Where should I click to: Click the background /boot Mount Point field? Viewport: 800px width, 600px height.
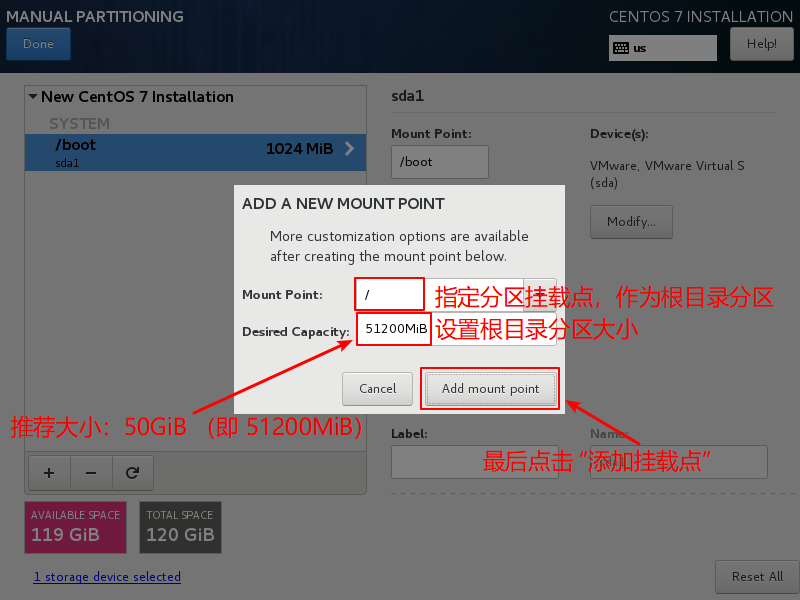click(x=440, y=162)
